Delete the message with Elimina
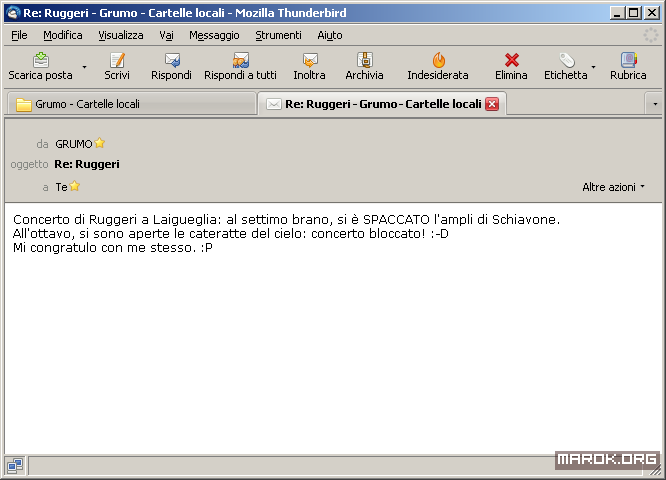Viewport: 666px width, 480px height. pyautogui.click(x=511, y=61)
